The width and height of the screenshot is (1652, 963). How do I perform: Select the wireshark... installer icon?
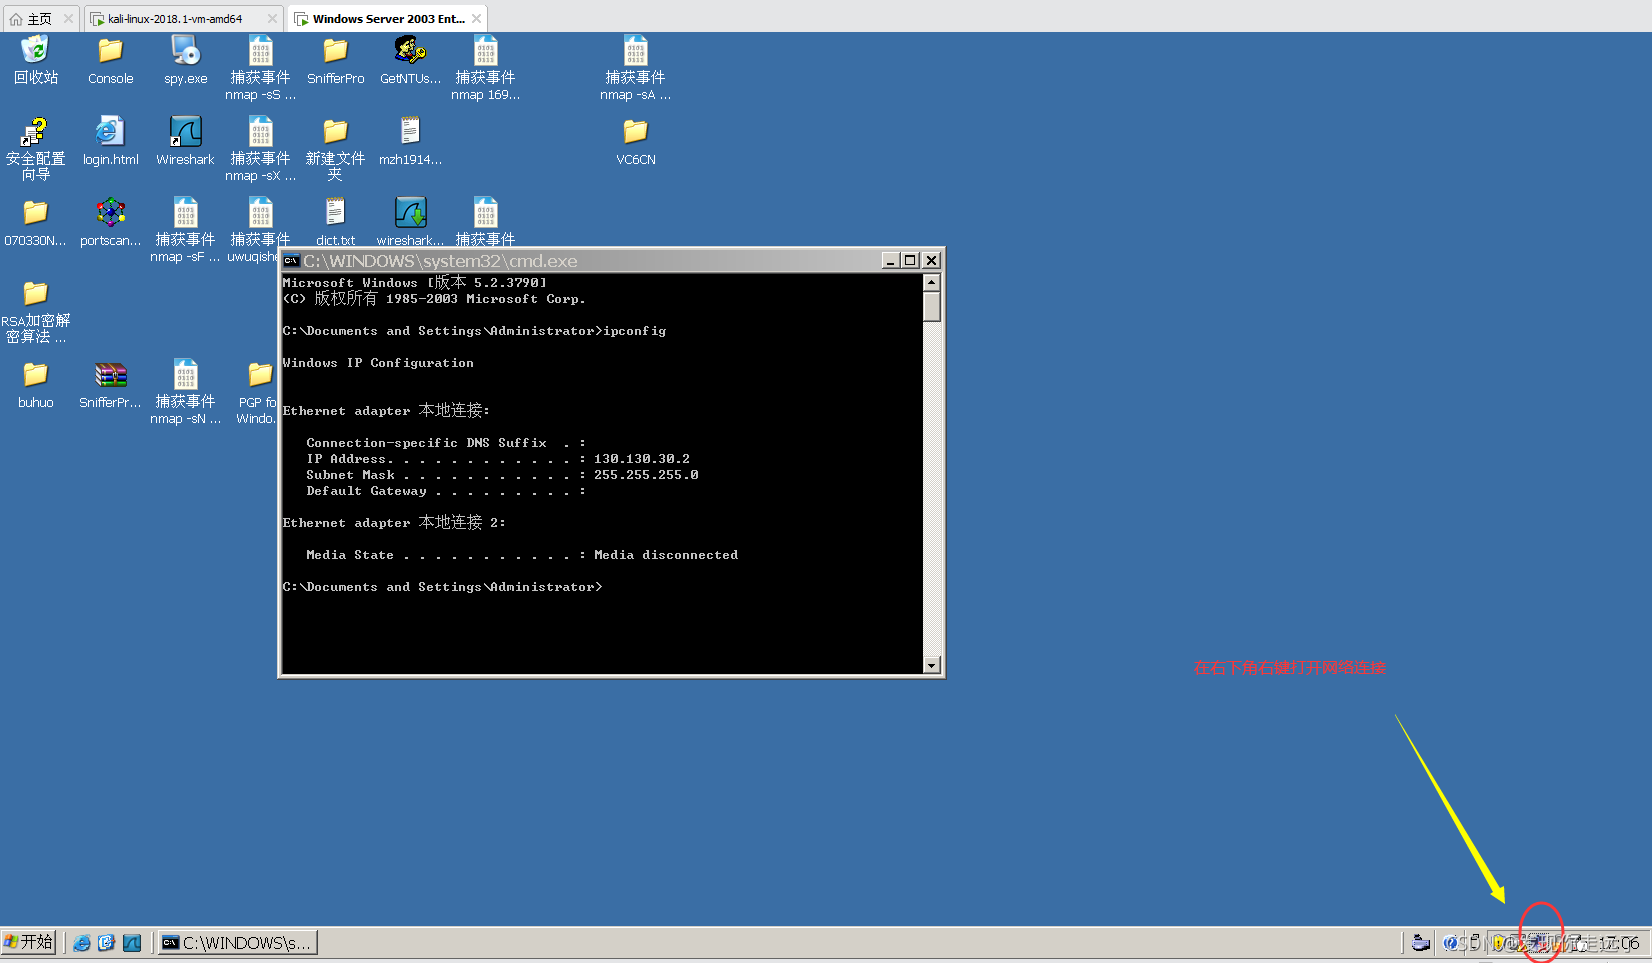[410, 222]
